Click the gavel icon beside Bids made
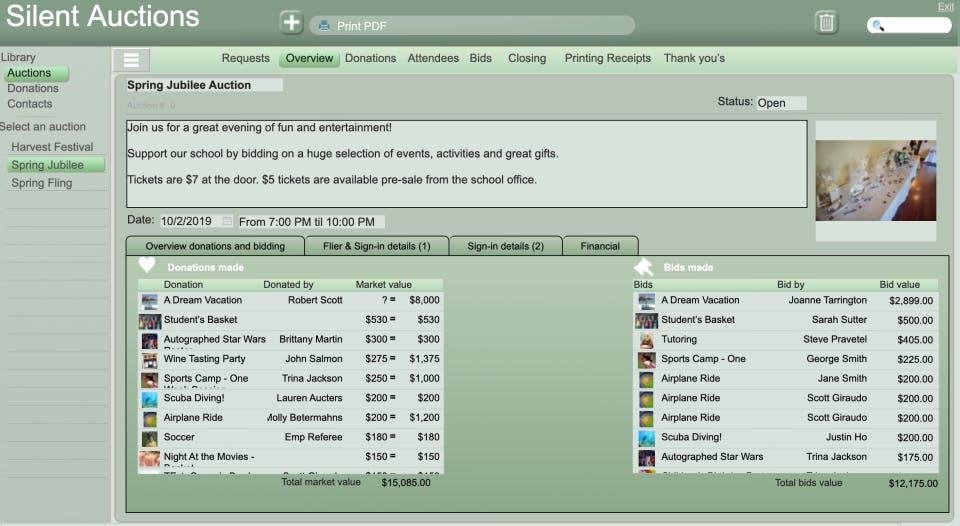The height and width of the screenshot is (526, 960). [x=643, y=267]
